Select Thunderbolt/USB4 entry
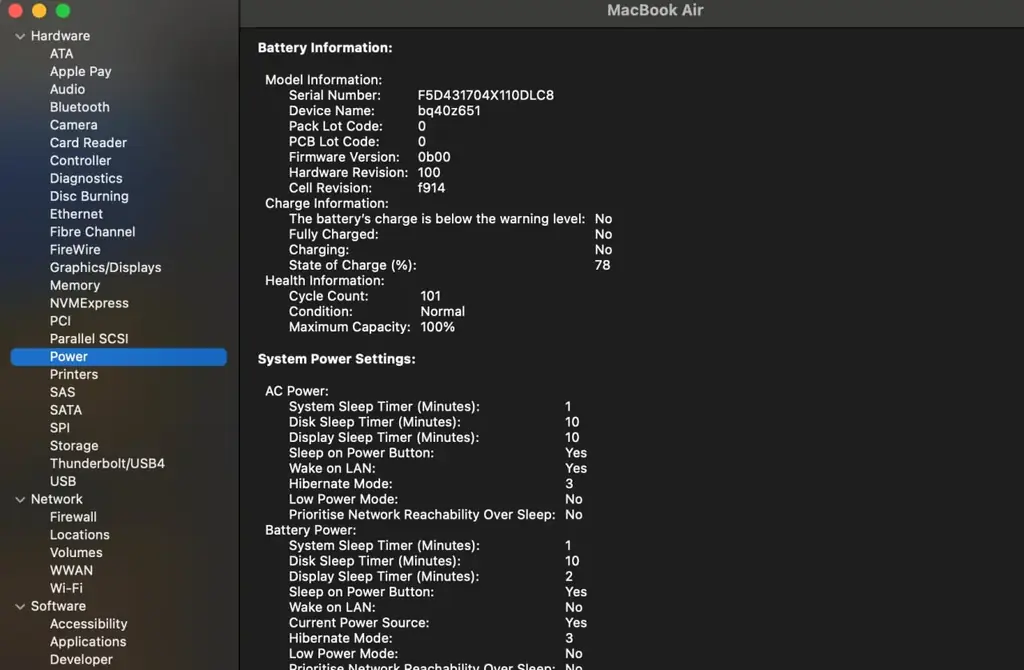The height and width of the screenshot is (670, 1024). pyautogui.click(x=107, y=464)
